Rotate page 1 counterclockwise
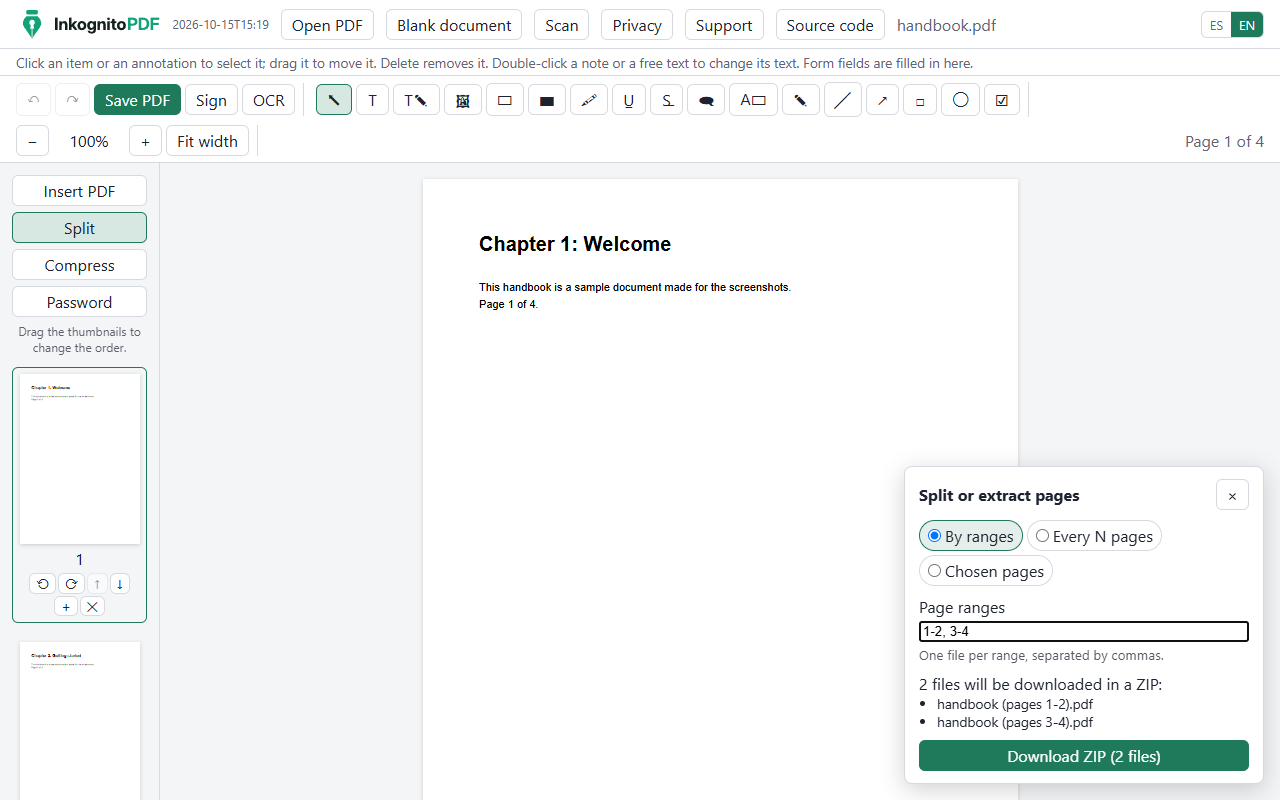Screen dimensions: 1280x800 point(42,584)
